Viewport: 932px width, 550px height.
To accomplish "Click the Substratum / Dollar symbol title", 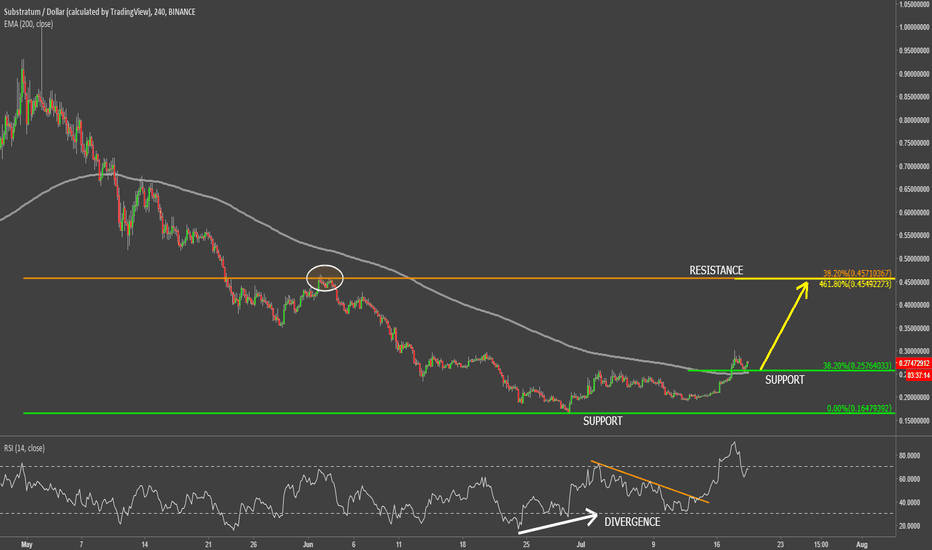I will tap(99, 11).
